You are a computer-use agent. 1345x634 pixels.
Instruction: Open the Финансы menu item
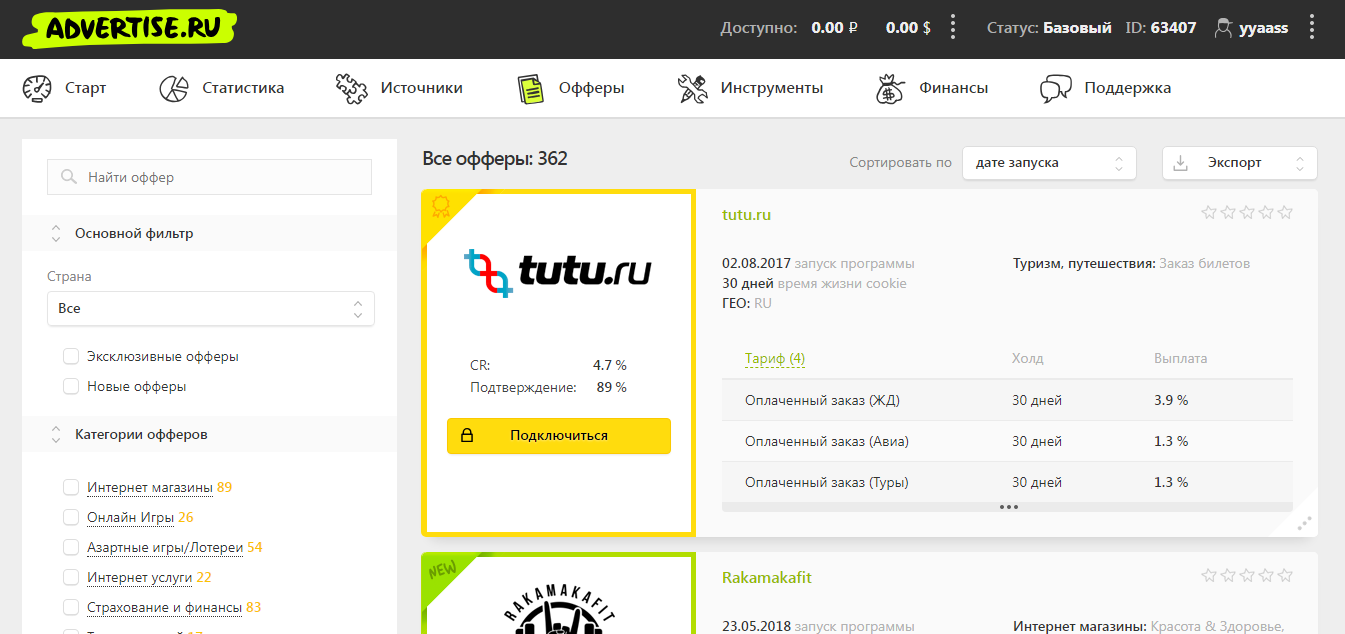(x=932, y=88)
